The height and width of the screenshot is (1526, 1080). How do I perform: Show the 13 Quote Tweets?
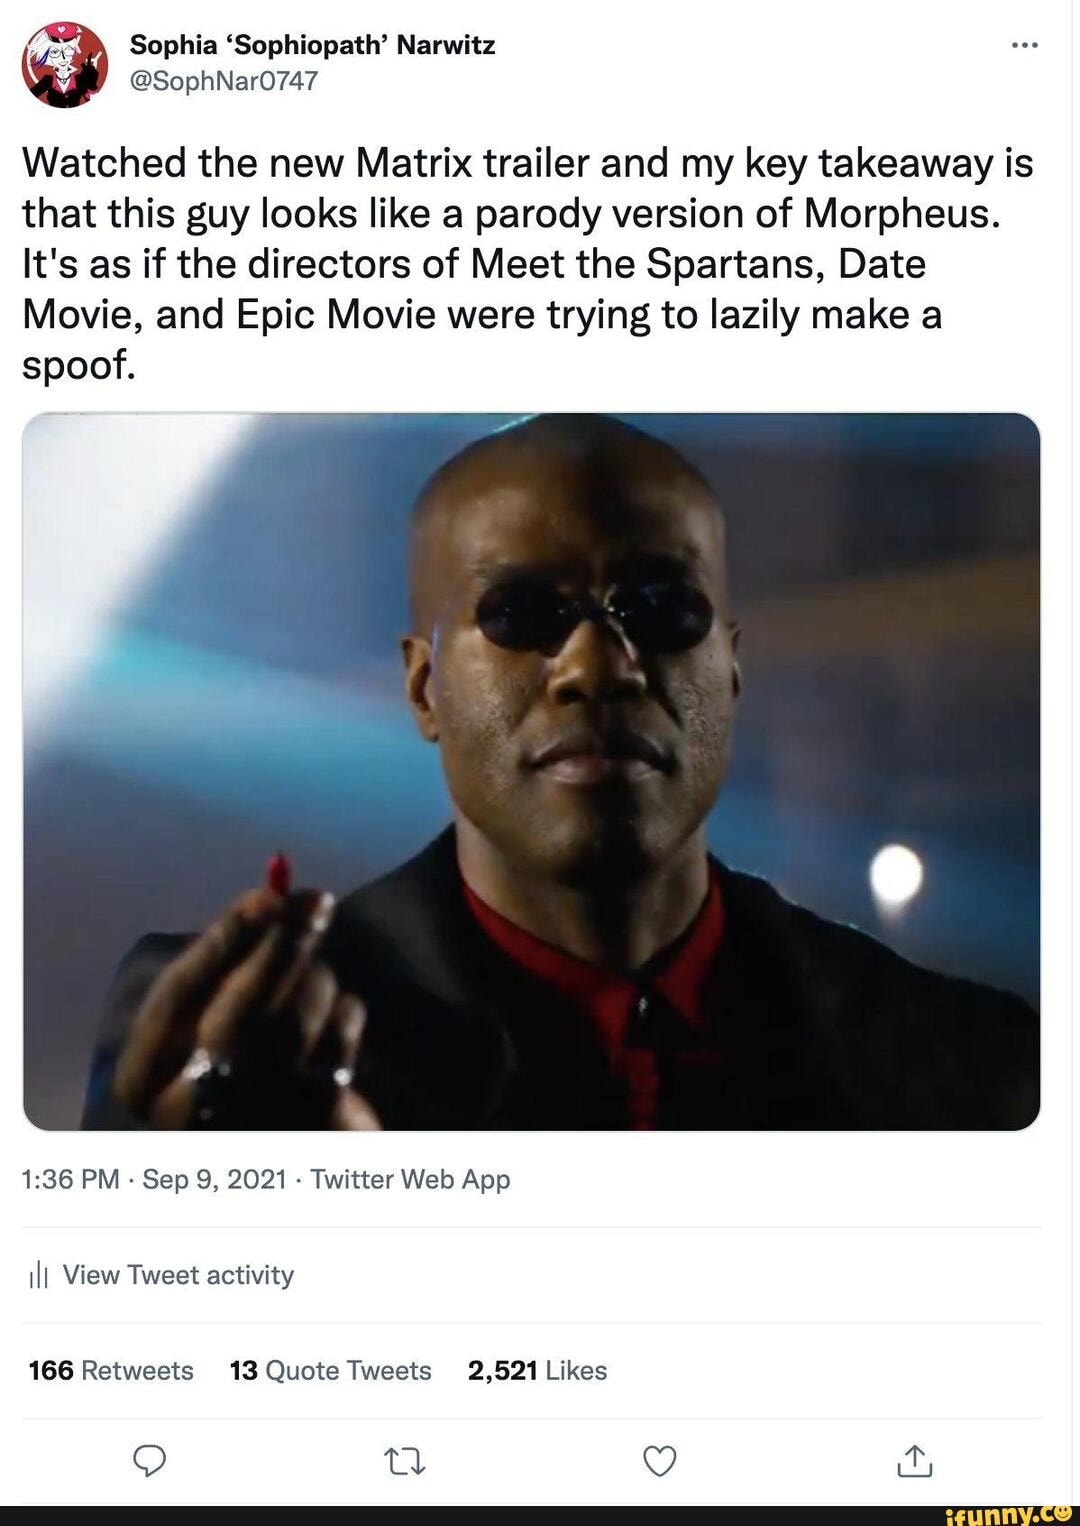330,1370
